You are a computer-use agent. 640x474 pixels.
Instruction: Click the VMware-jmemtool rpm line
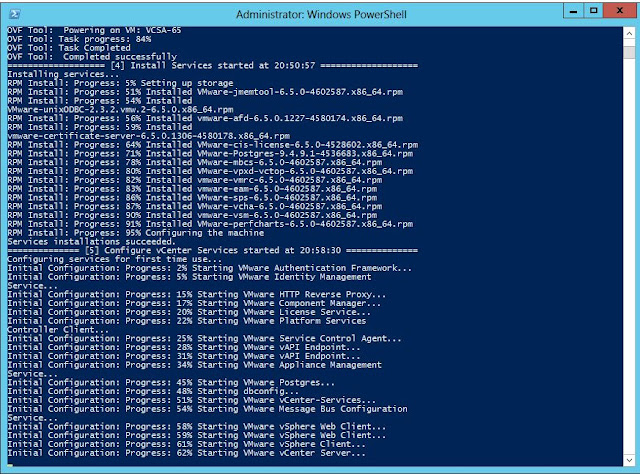coord(205,92)
